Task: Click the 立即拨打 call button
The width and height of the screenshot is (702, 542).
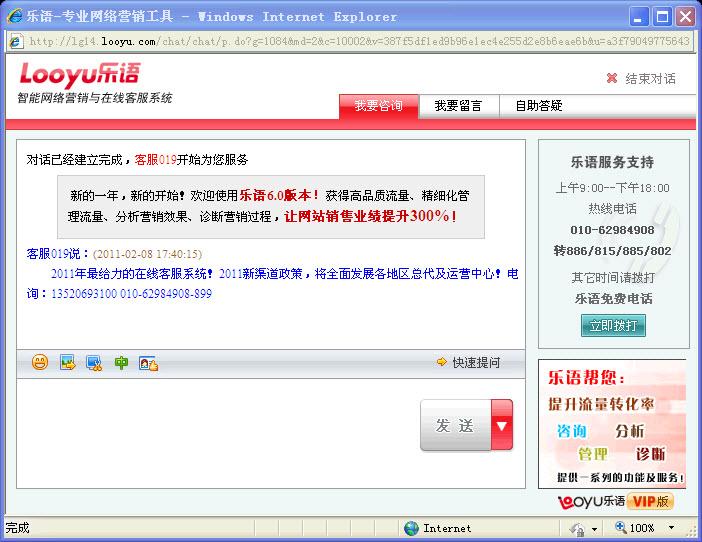Action: [613, 325]
